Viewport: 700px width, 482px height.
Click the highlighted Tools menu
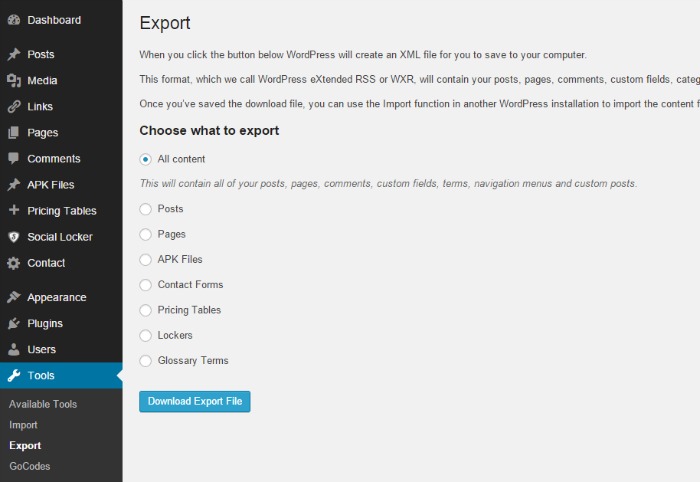[x=61, y=375]
